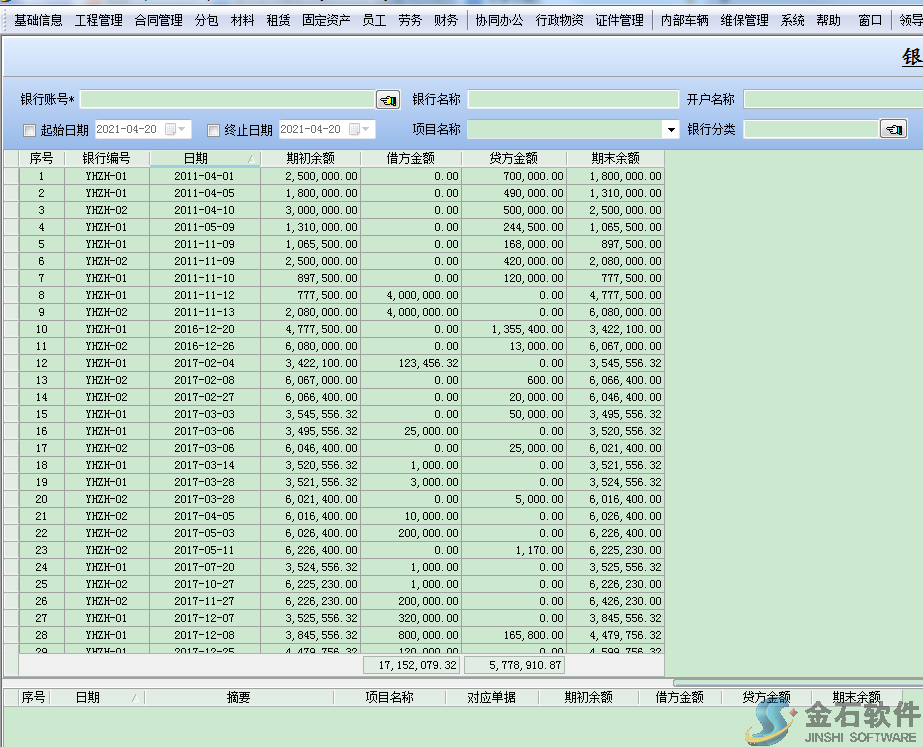Viewport: 923px width, 747px height.
Task: Open the 合同管理 menu
Action: pos(158,20)
